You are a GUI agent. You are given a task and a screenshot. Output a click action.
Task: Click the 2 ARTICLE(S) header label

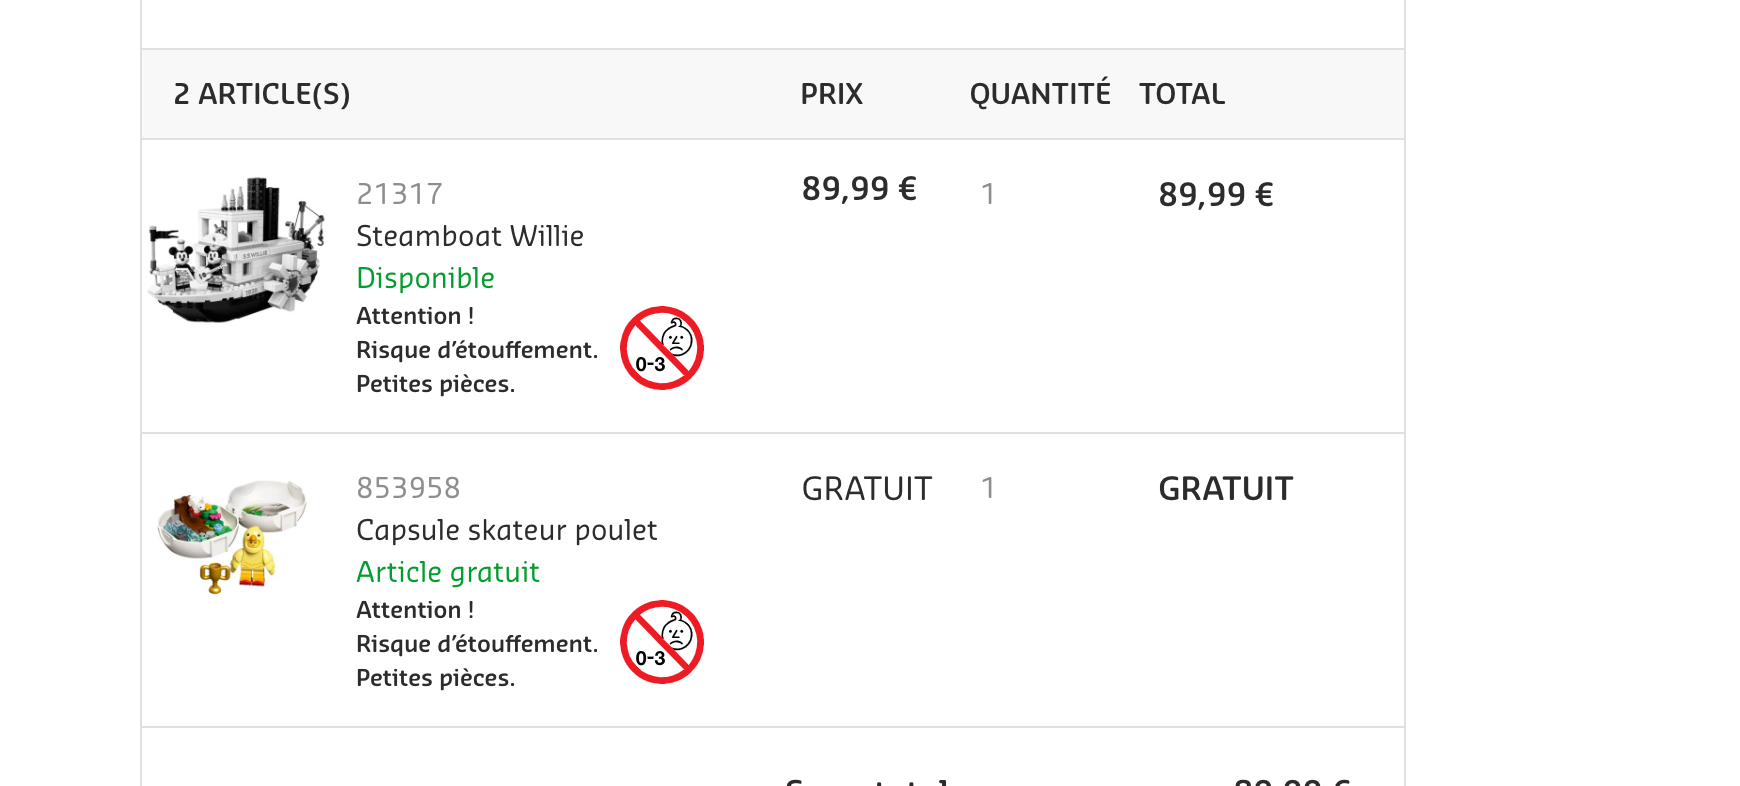click(262, 94)
